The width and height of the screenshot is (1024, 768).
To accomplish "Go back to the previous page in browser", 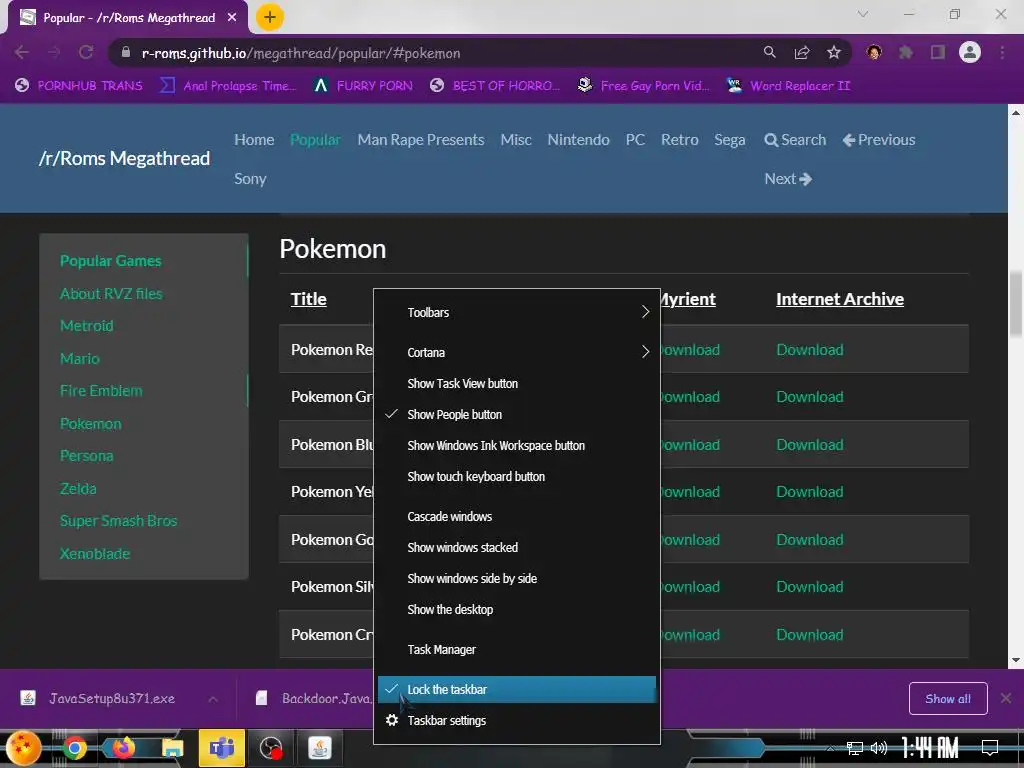I will point(22,52).
